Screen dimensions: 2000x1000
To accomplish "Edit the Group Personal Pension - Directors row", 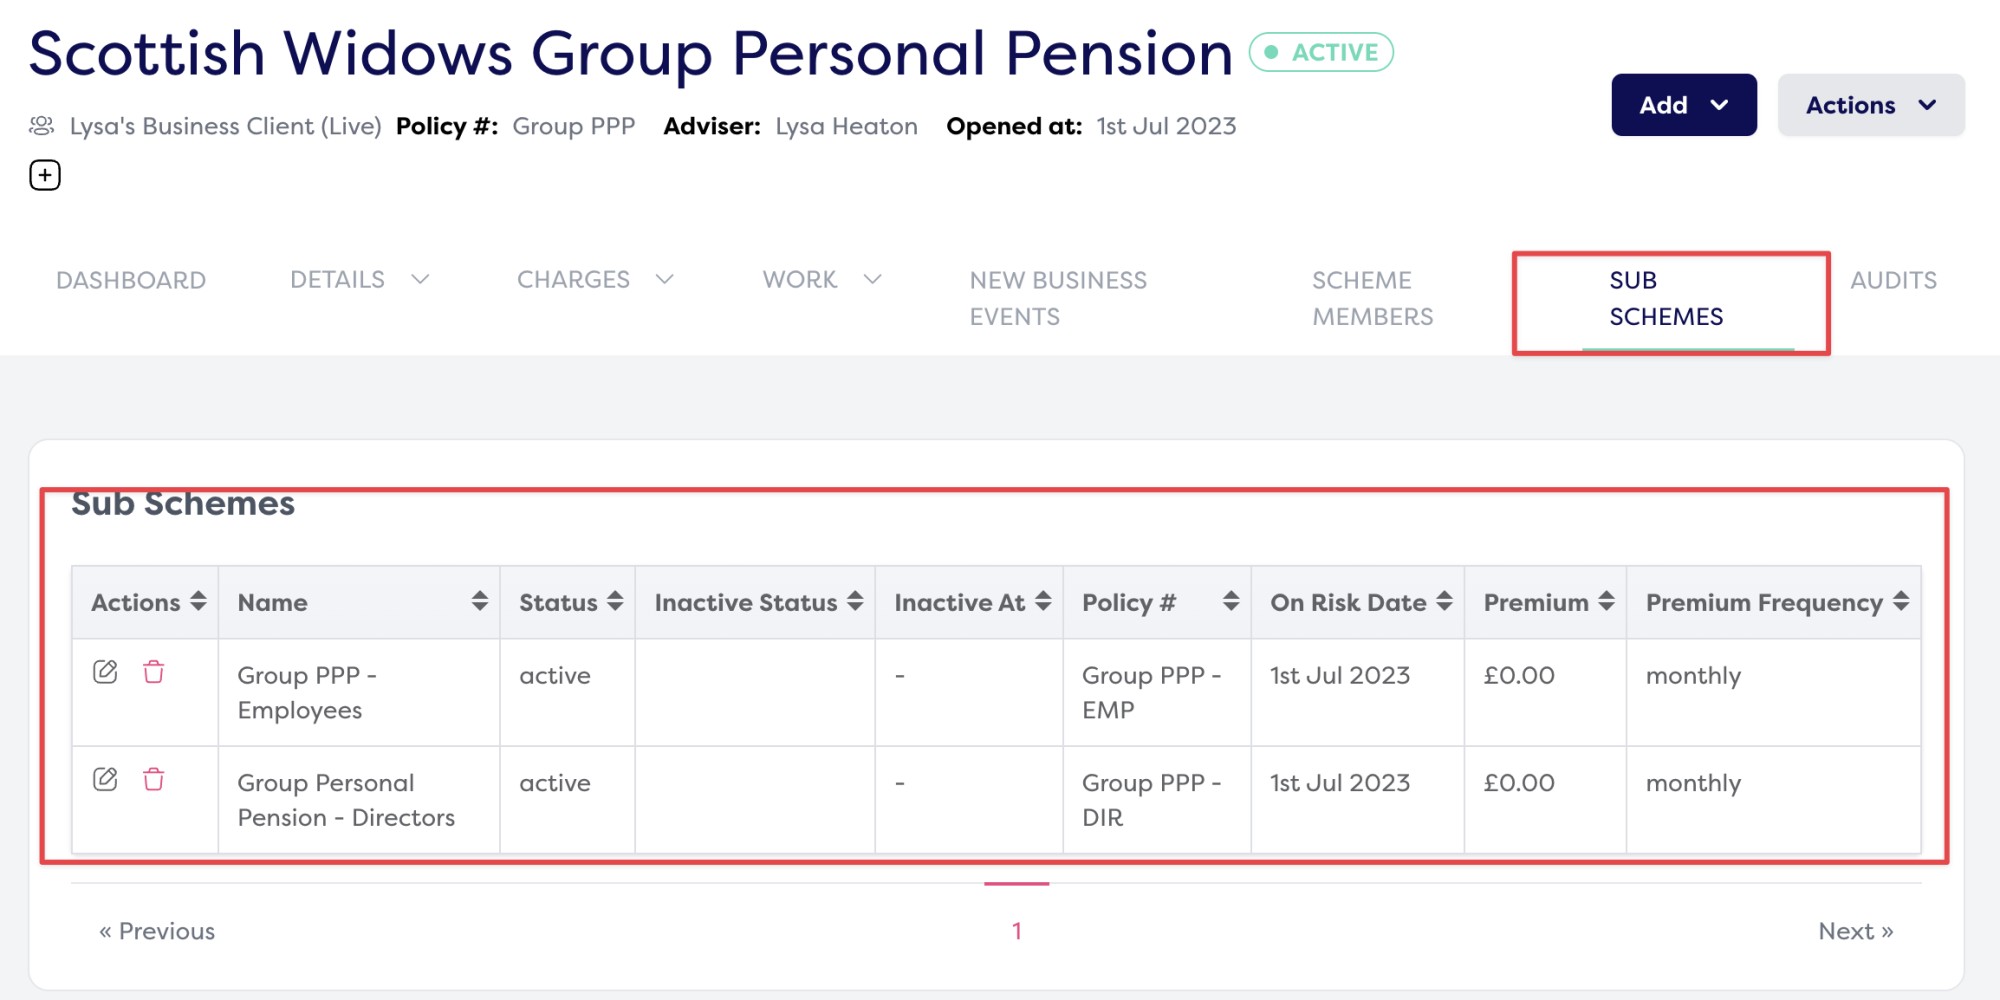I will pyautogui.click(x=105, y=779).
